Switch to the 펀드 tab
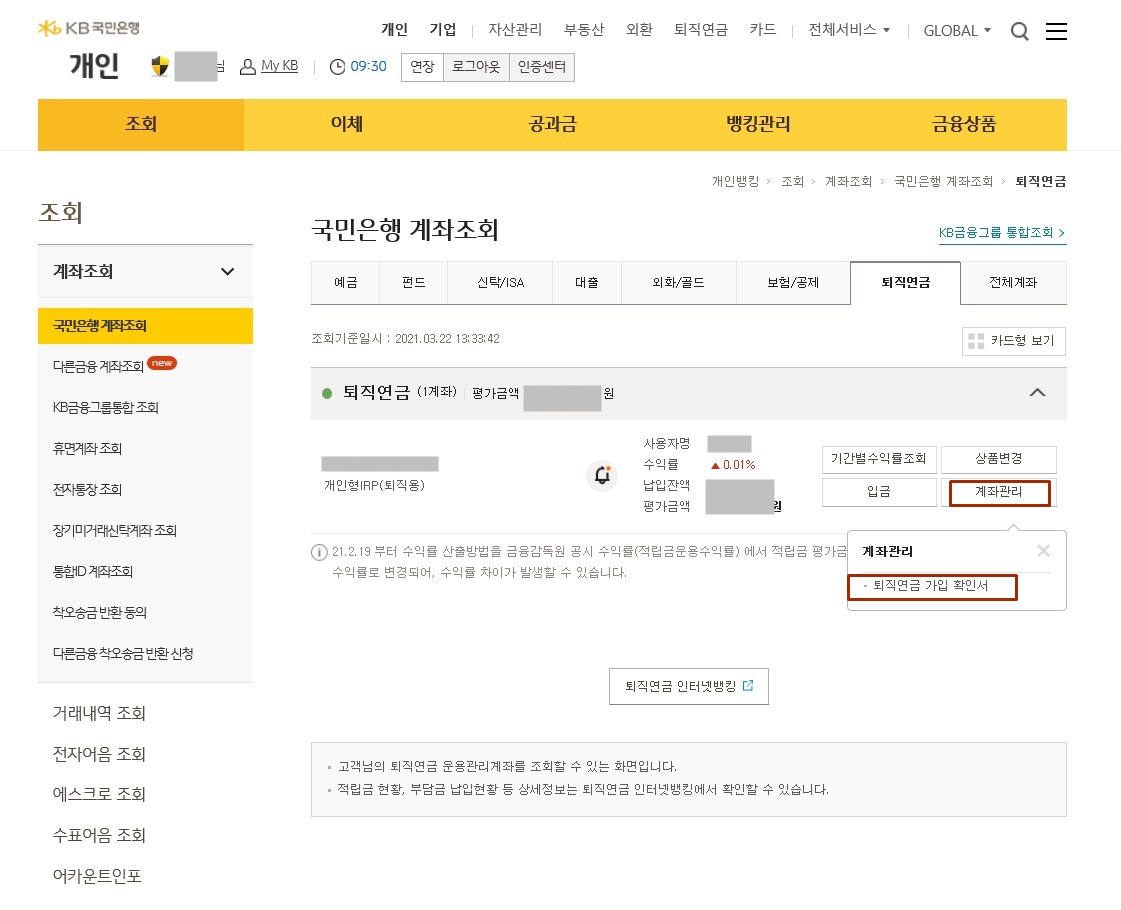Viewport: 1121px width, 910px height. pyautogui.click(x=413, y=282)
